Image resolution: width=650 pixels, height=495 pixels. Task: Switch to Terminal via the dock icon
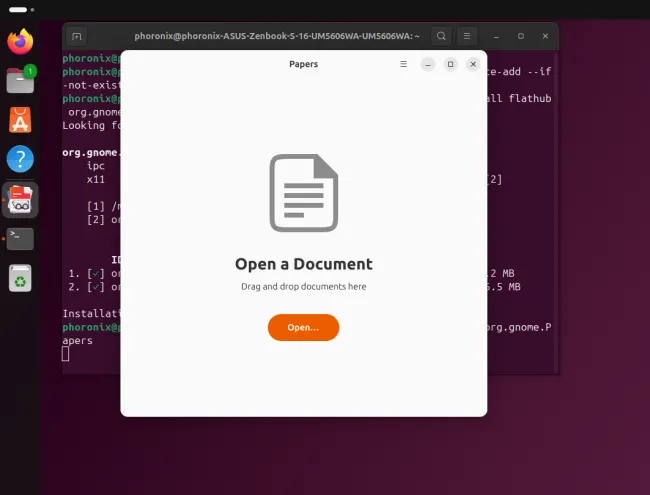click(x=20, y=238)
